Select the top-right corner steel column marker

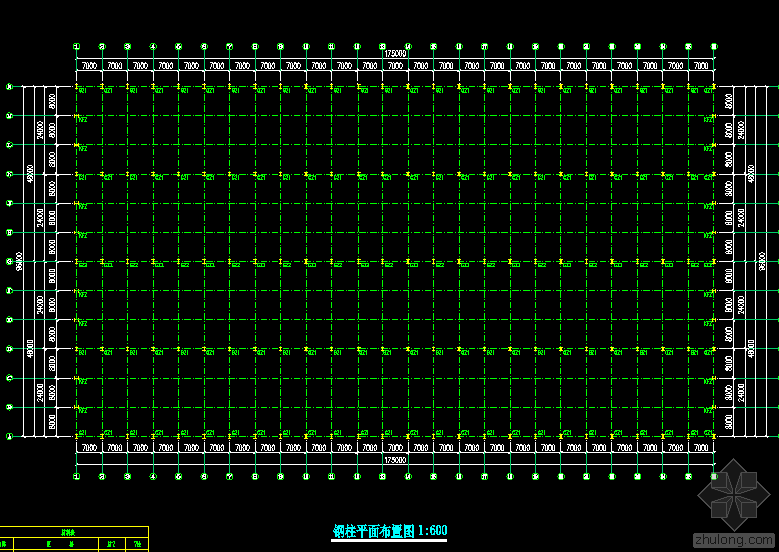click(713, 88)
